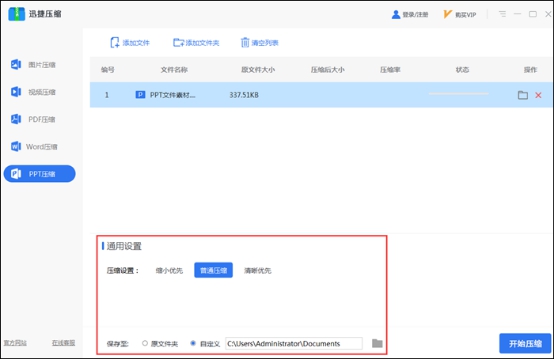Click 添加文件夹 to add a folder
Image resolution: width=554 pixels, height=360 pixels.
coord(196,43)
